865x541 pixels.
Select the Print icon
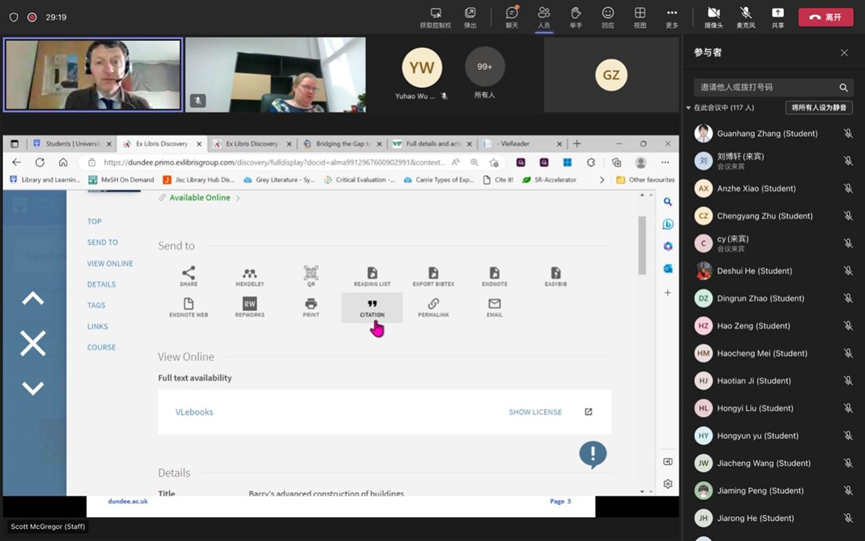(311, 304)
